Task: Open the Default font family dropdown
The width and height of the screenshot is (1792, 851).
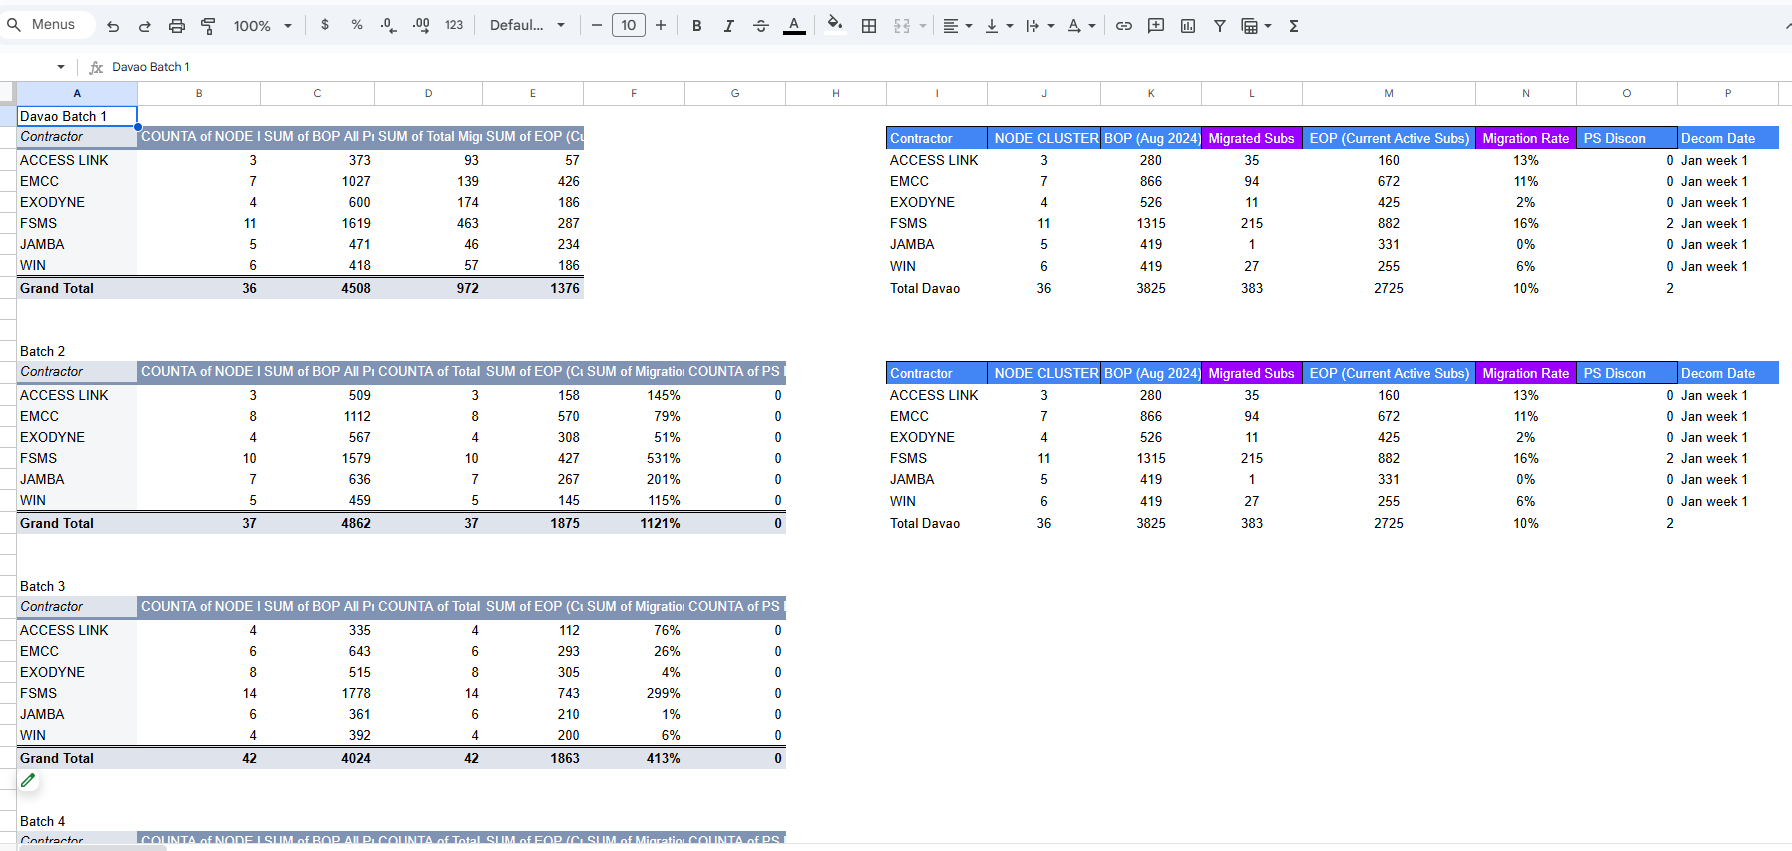Action: [527, 25]
